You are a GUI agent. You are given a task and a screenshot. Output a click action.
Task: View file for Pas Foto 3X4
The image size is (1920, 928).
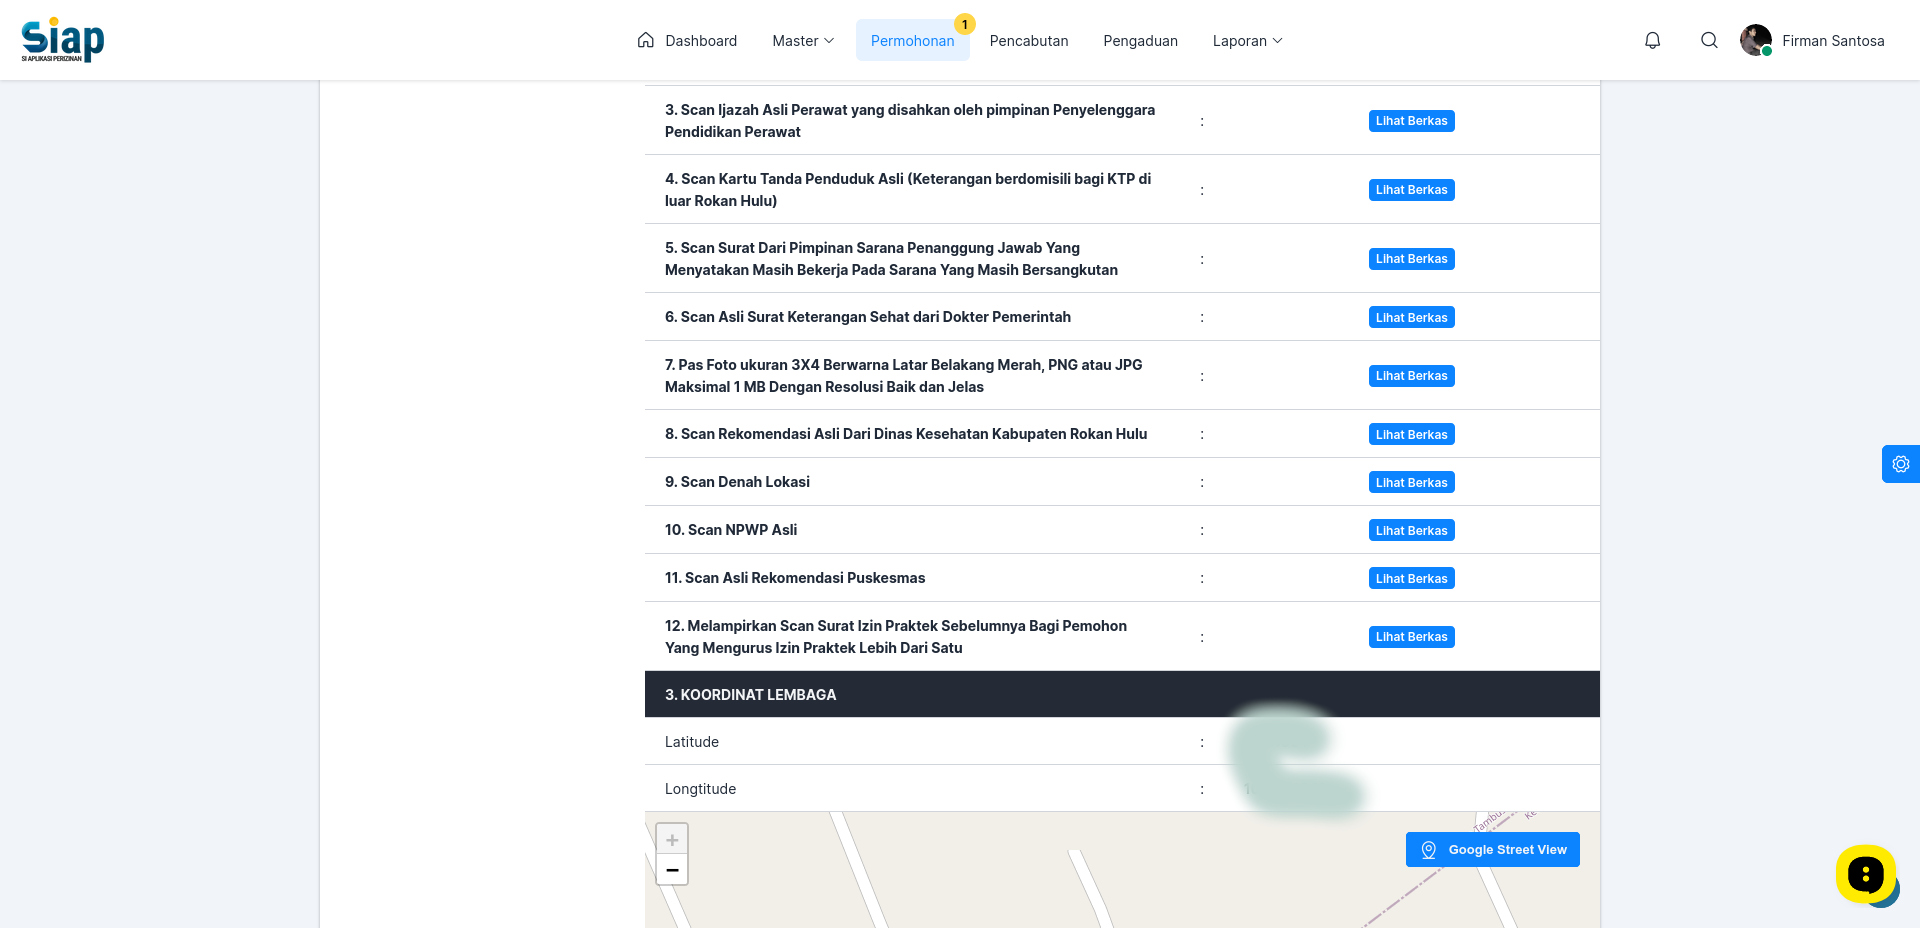click(x=1411, y=376)
